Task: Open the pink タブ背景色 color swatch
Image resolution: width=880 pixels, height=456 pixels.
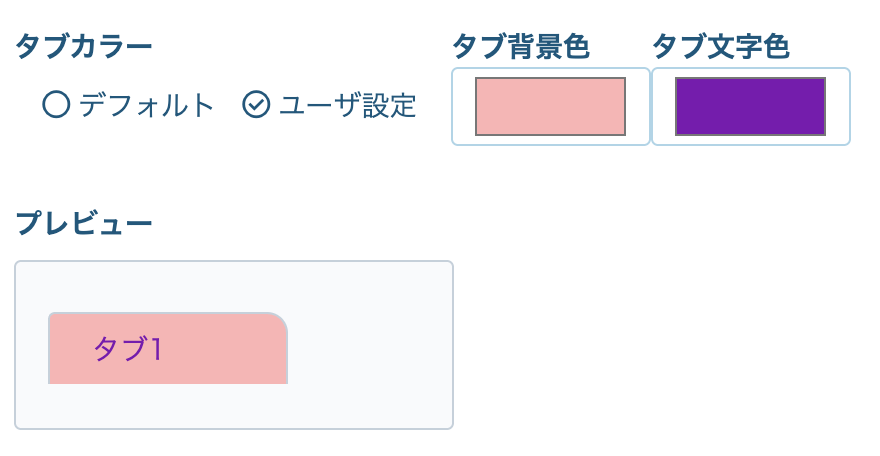Action: click(x=550, y=106)
